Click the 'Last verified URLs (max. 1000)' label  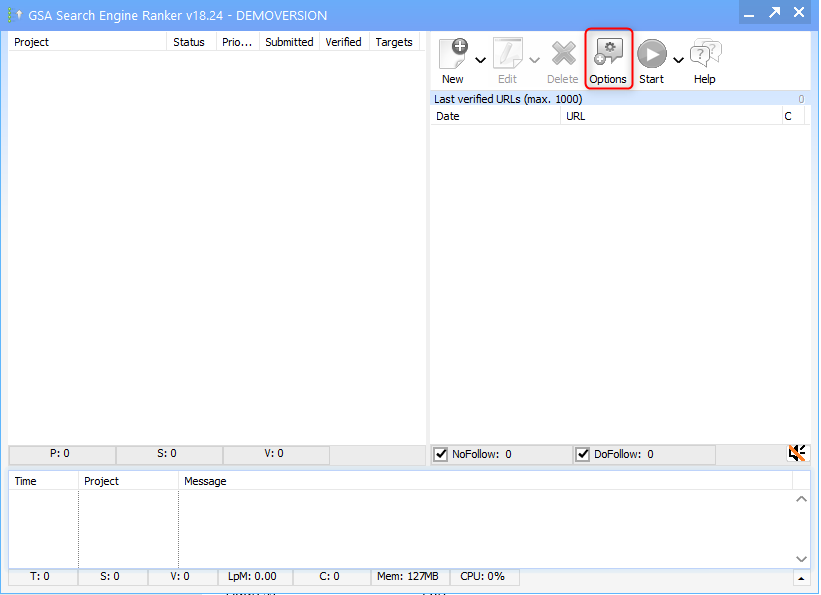pos(508,99)
